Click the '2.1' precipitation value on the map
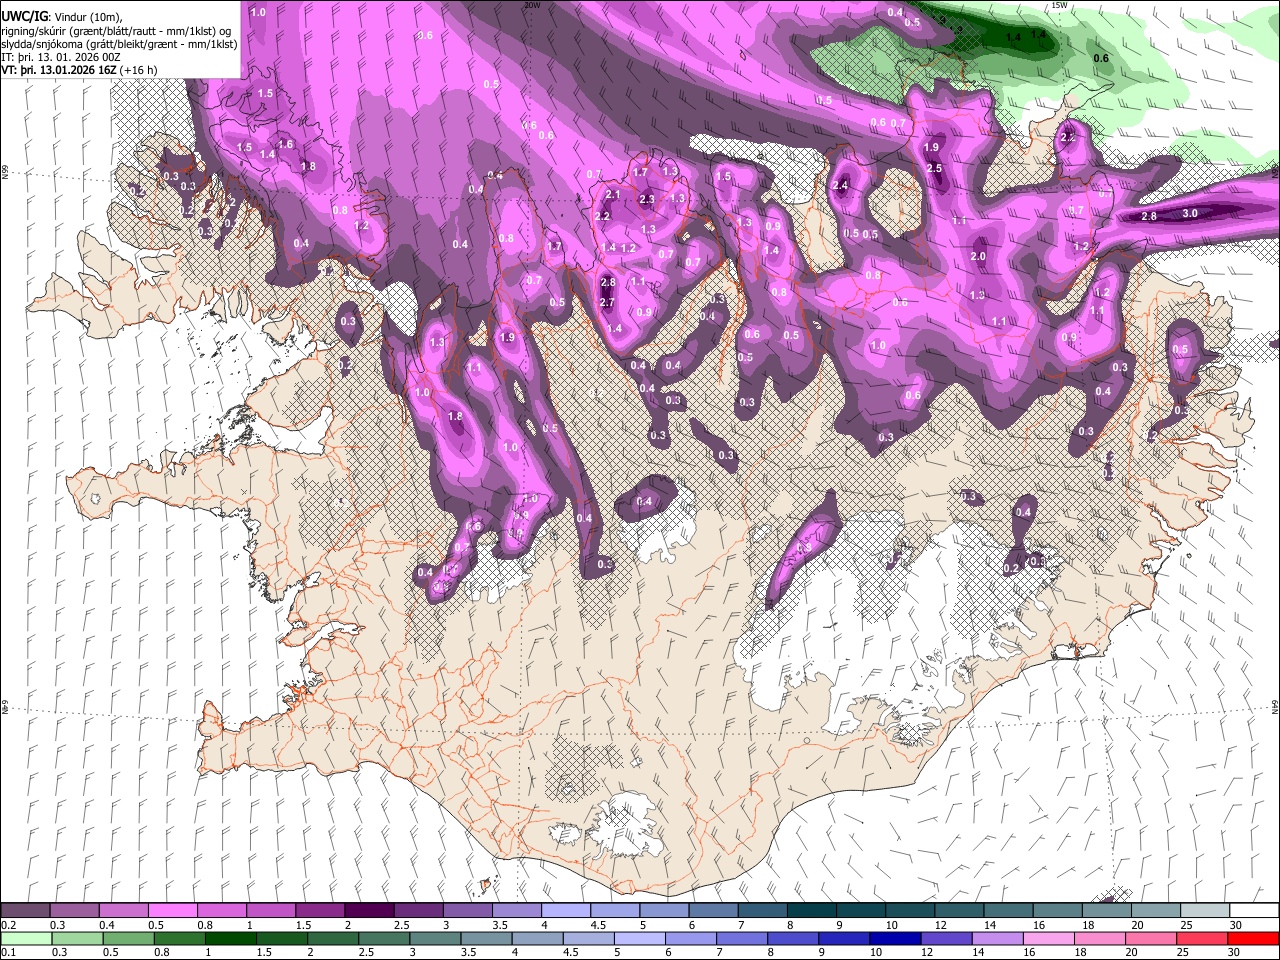Image resolution: width=1280 pixels, height=960 pixels. point(613,194)
